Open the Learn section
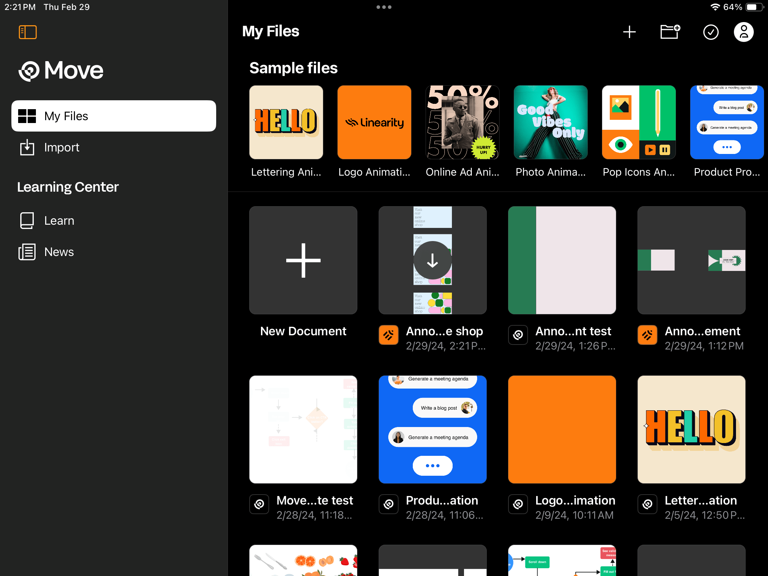The image size is (768, 576). pos(114,221)
